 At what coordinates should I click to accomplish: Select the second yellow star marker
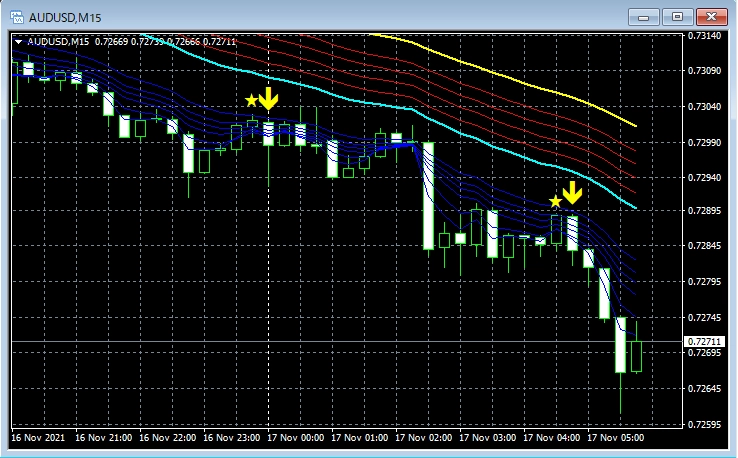[555, 202]
